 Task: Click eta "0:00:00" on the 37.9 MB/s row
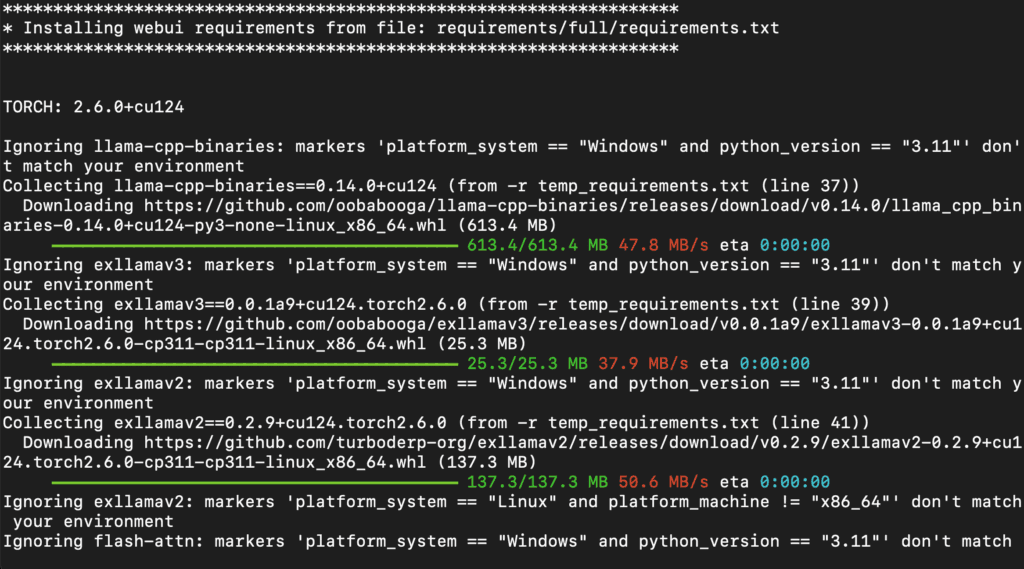coord(774,363)
